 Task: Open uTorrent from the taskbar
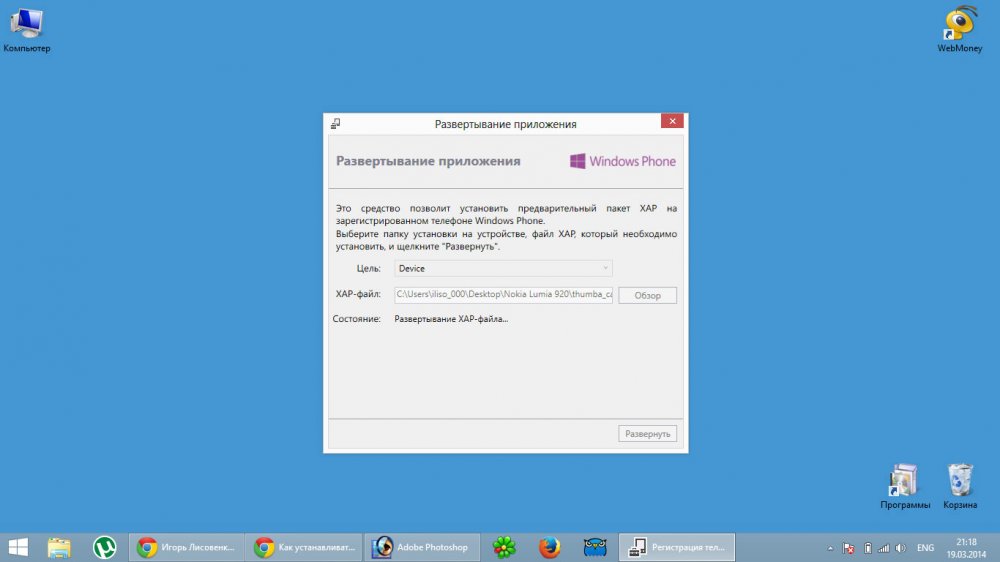105,547
